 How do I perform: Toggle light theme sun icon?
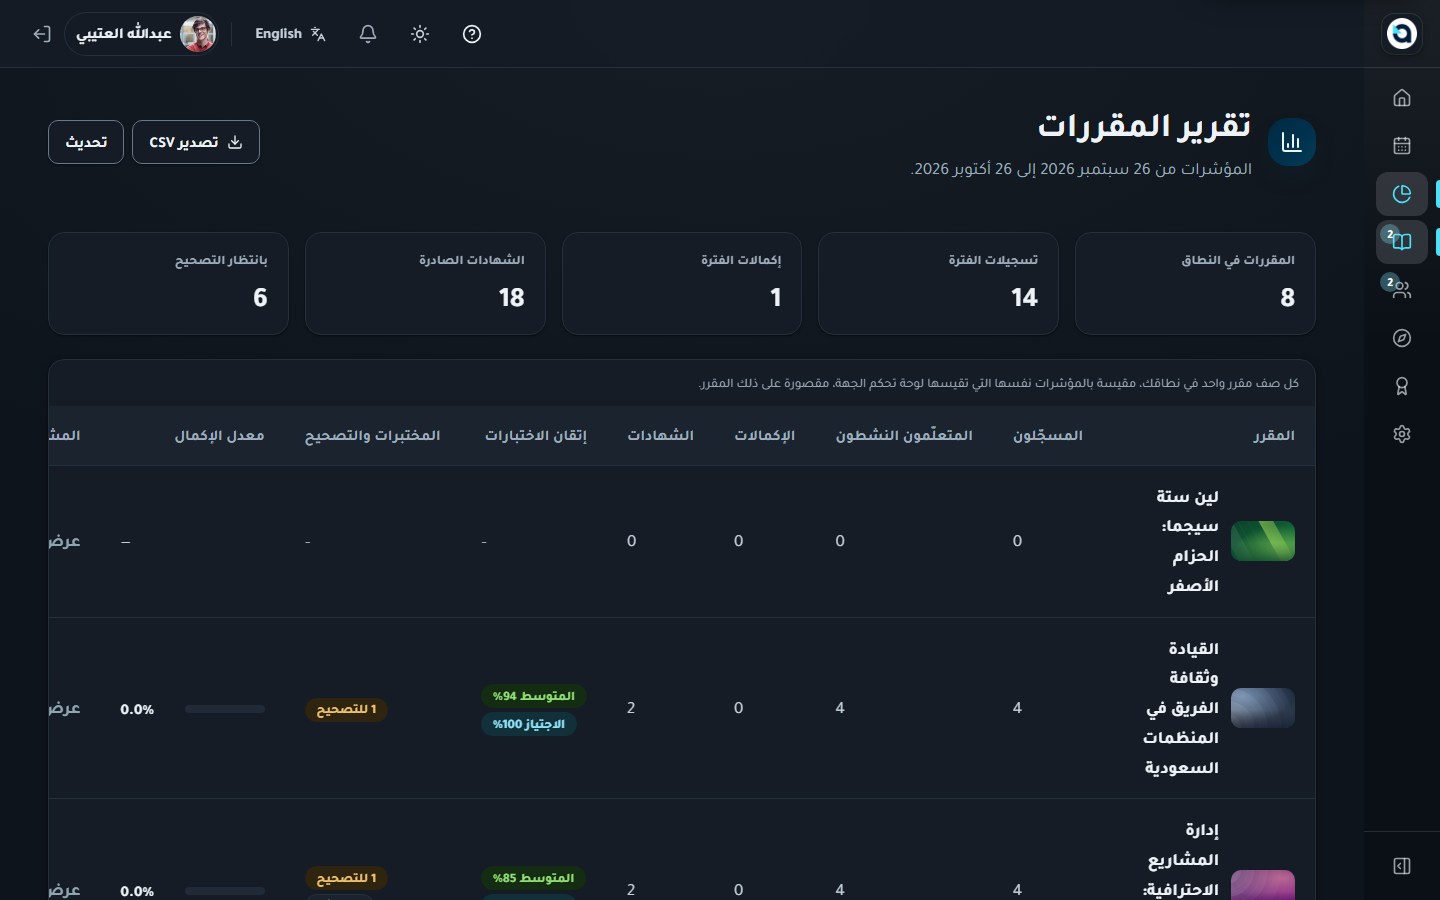click(420, 34)
